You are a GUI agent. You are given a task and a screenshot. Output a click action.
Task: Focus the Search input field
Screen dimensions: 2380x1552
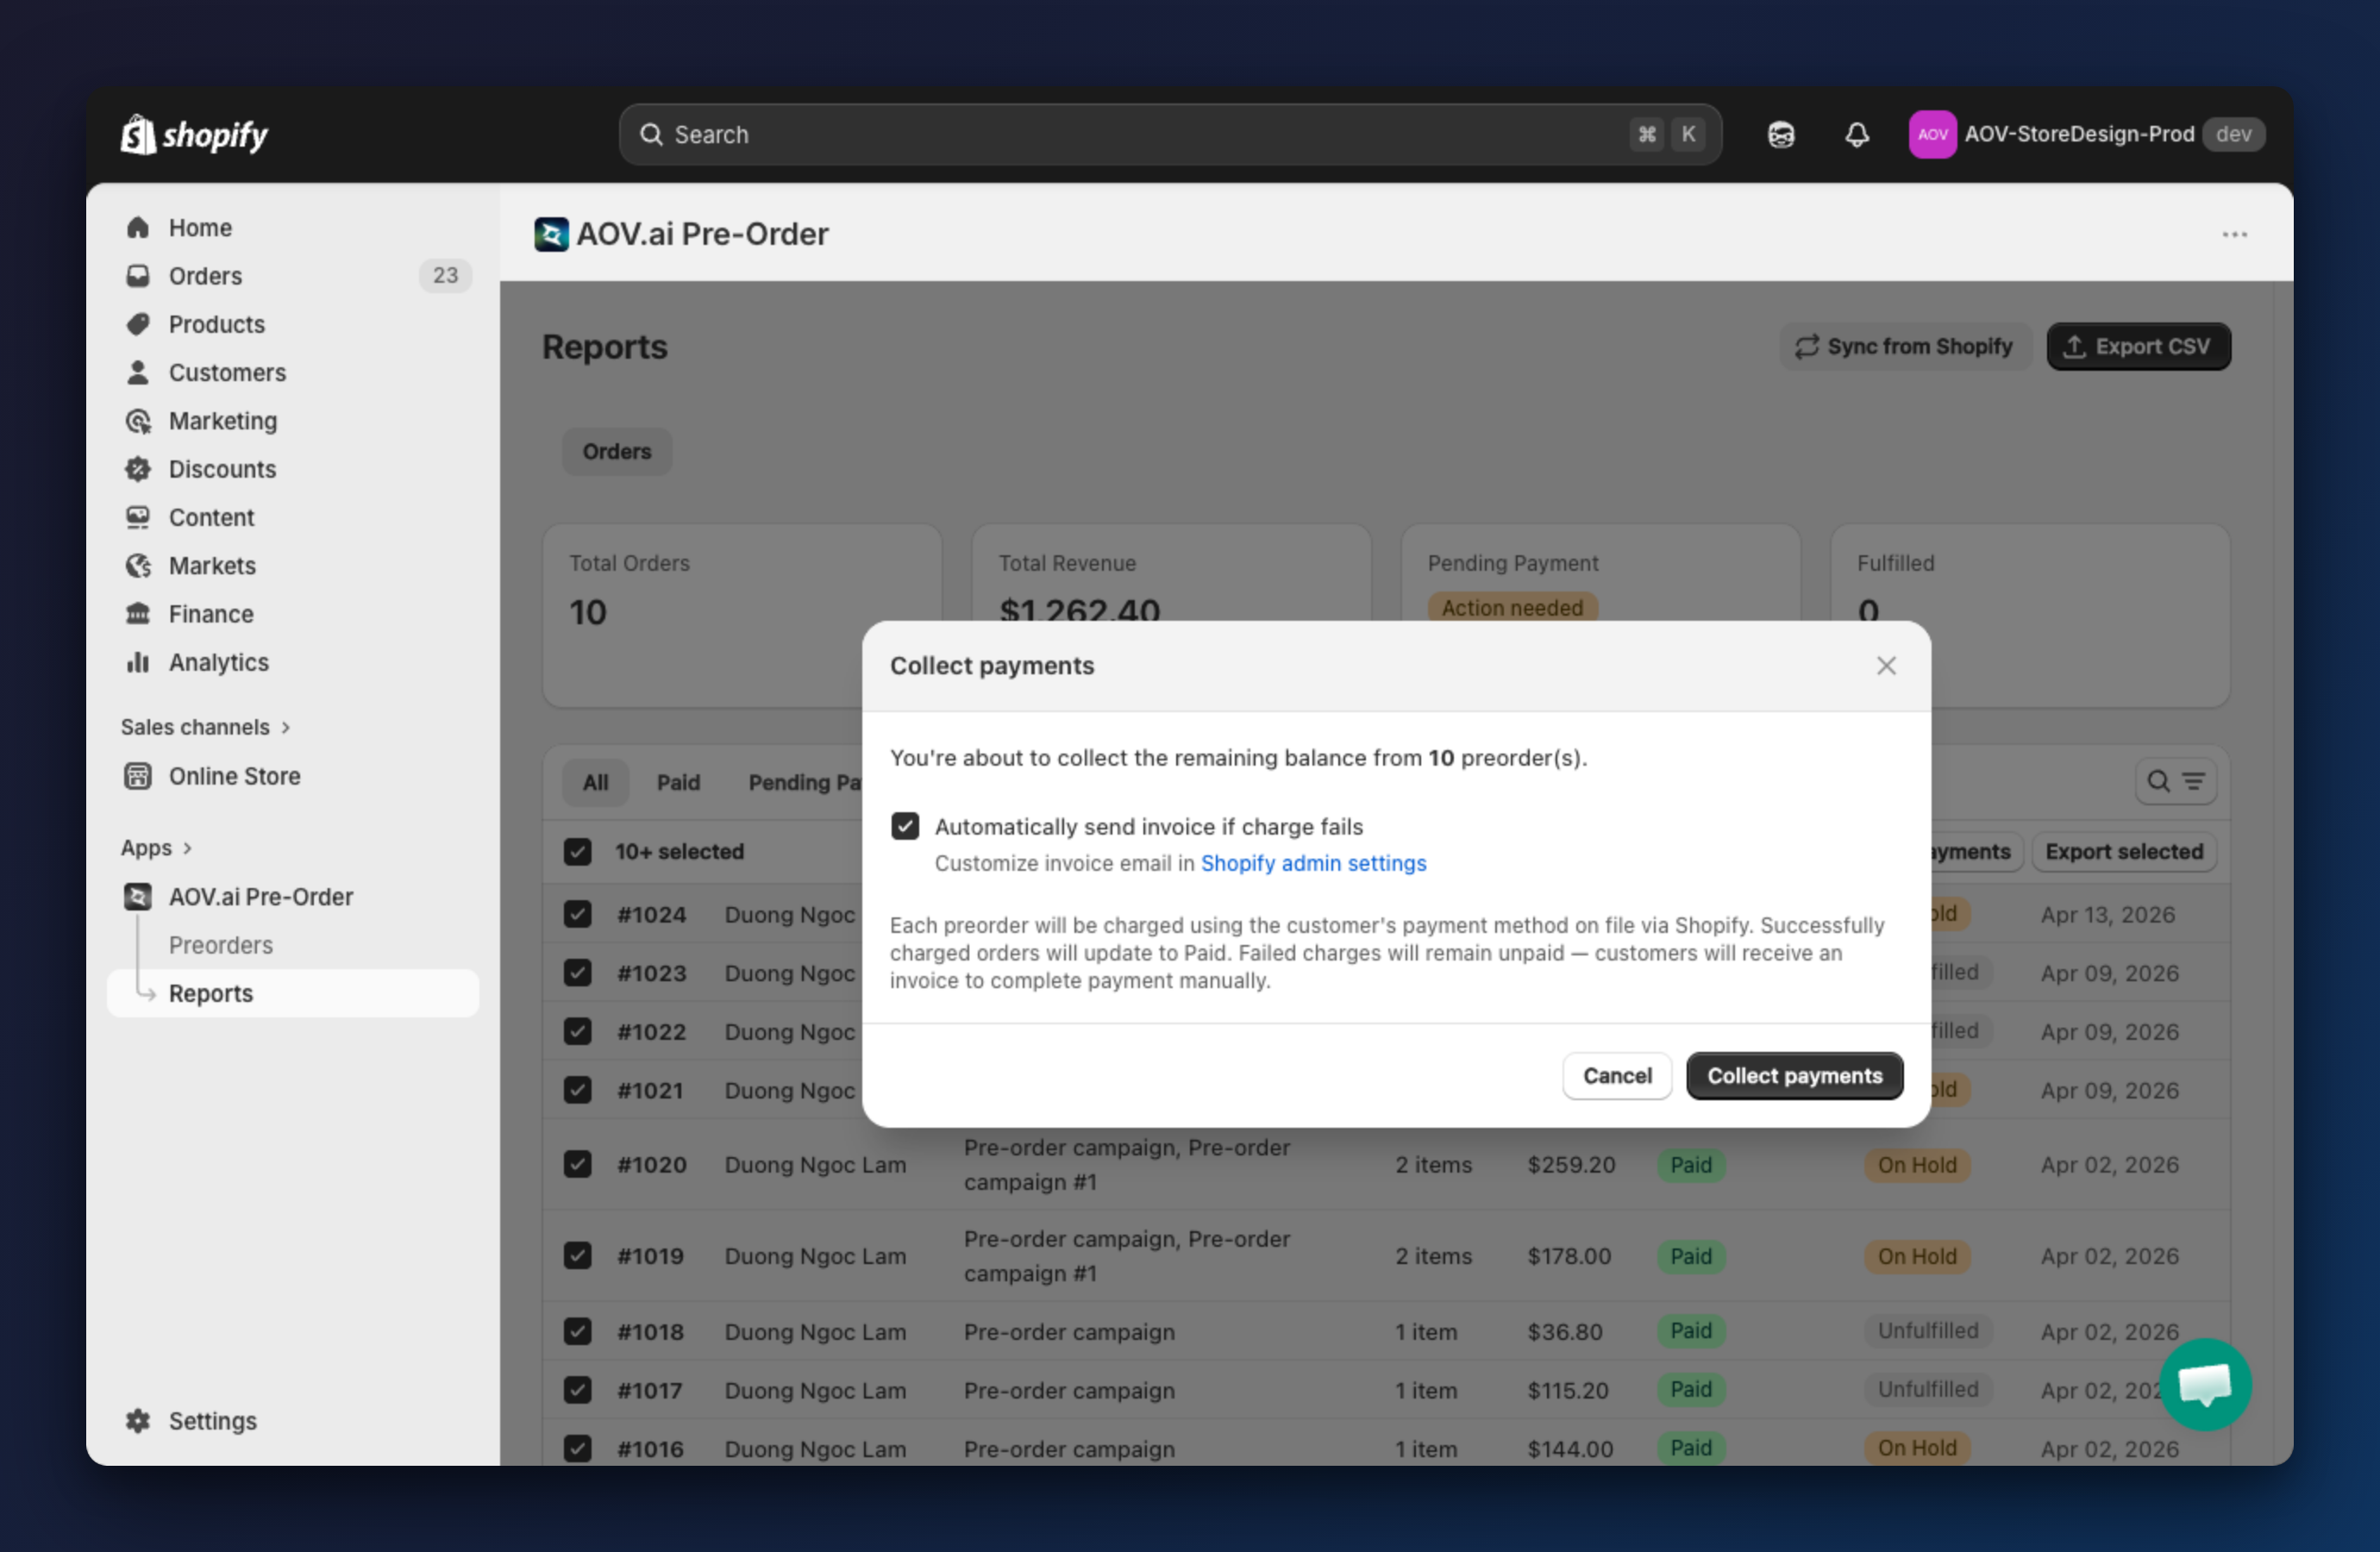pos(1170,134)
